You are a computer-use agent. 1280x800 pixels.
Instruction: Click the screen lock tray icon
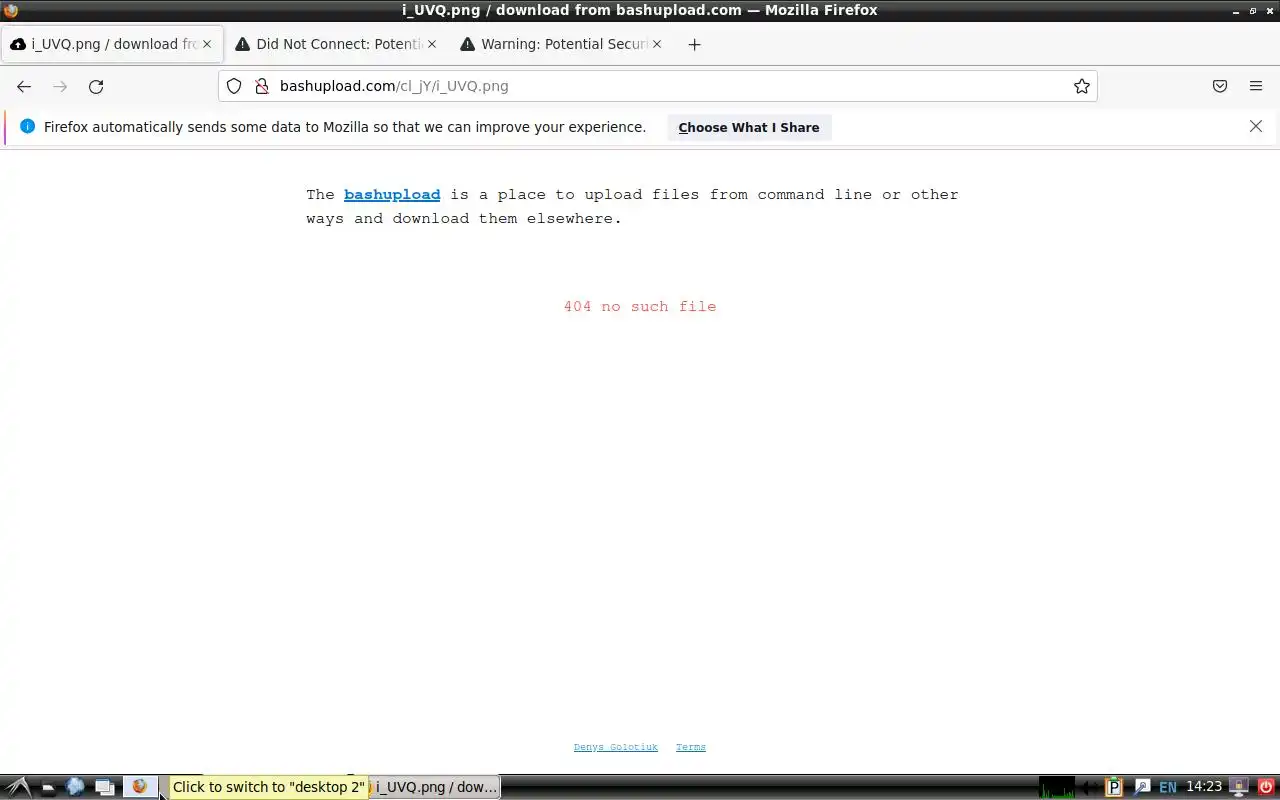pos(1239,787)
